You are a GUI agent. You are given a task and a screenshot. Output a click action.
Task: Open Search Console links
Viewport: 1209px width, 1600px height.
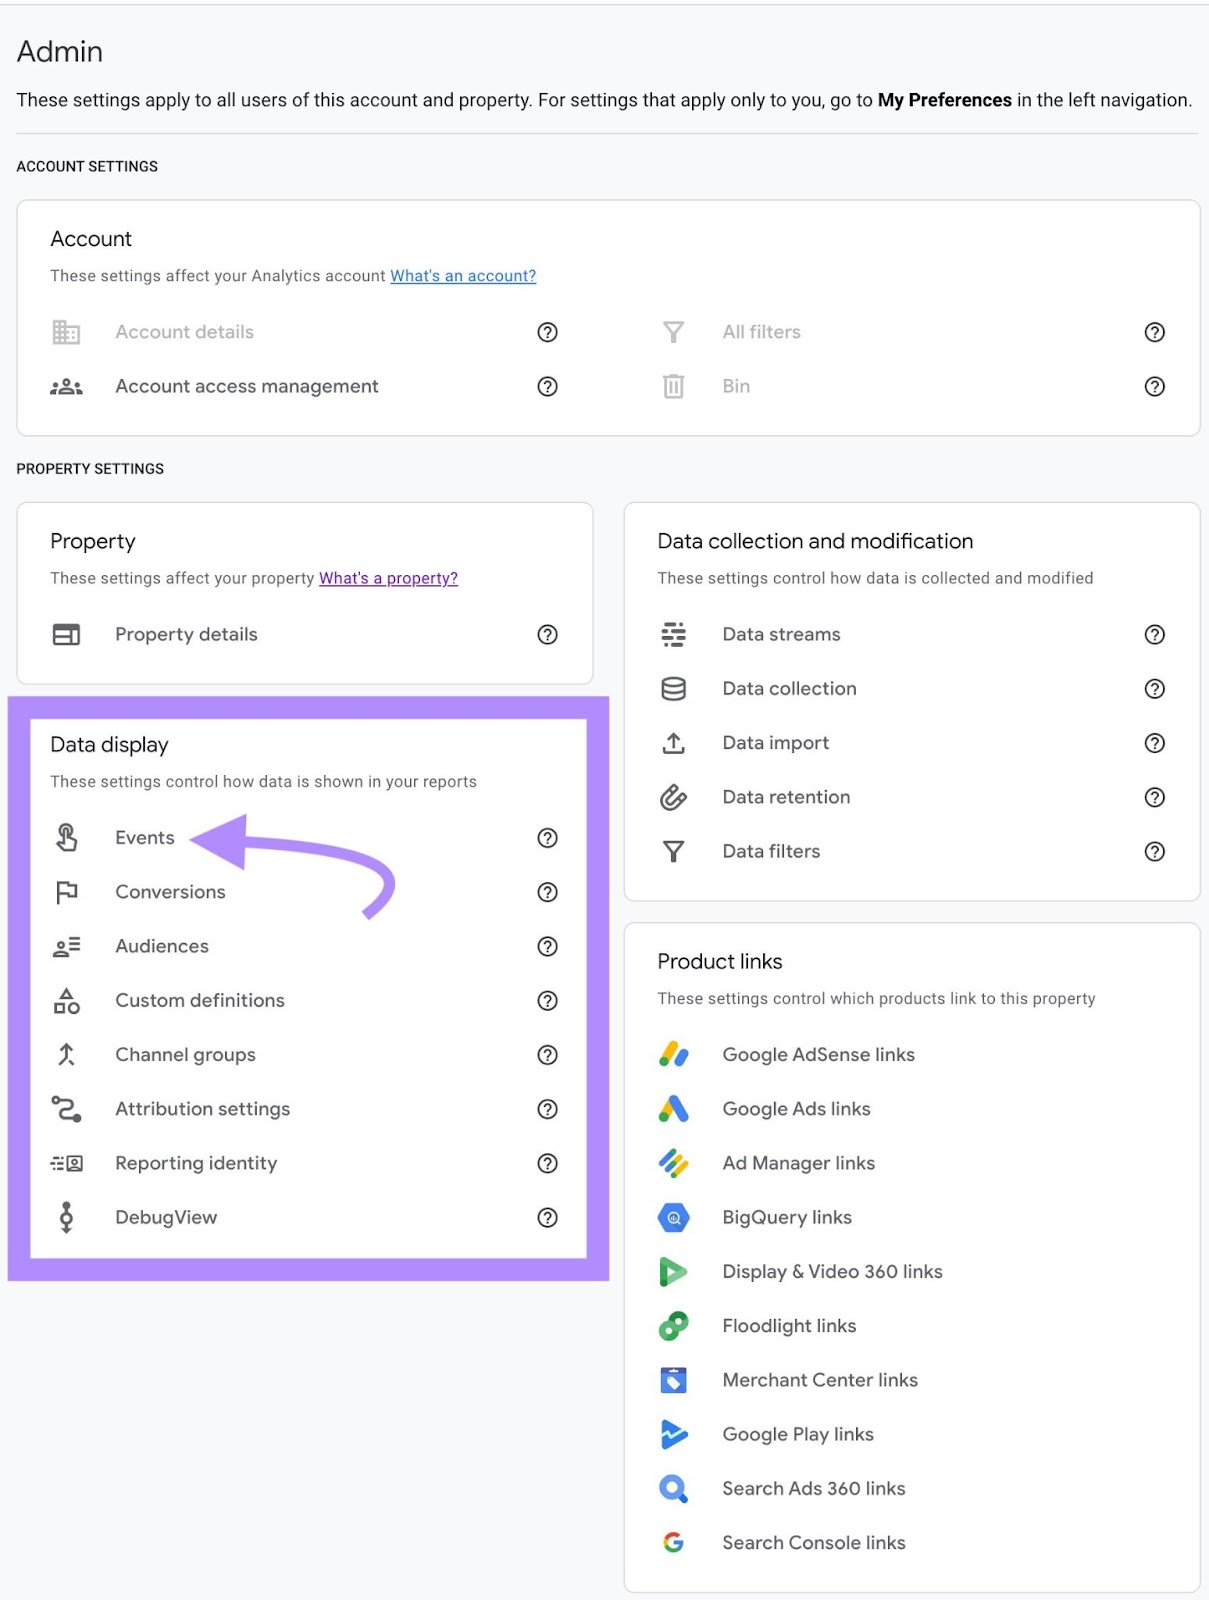pos(814,1542)
